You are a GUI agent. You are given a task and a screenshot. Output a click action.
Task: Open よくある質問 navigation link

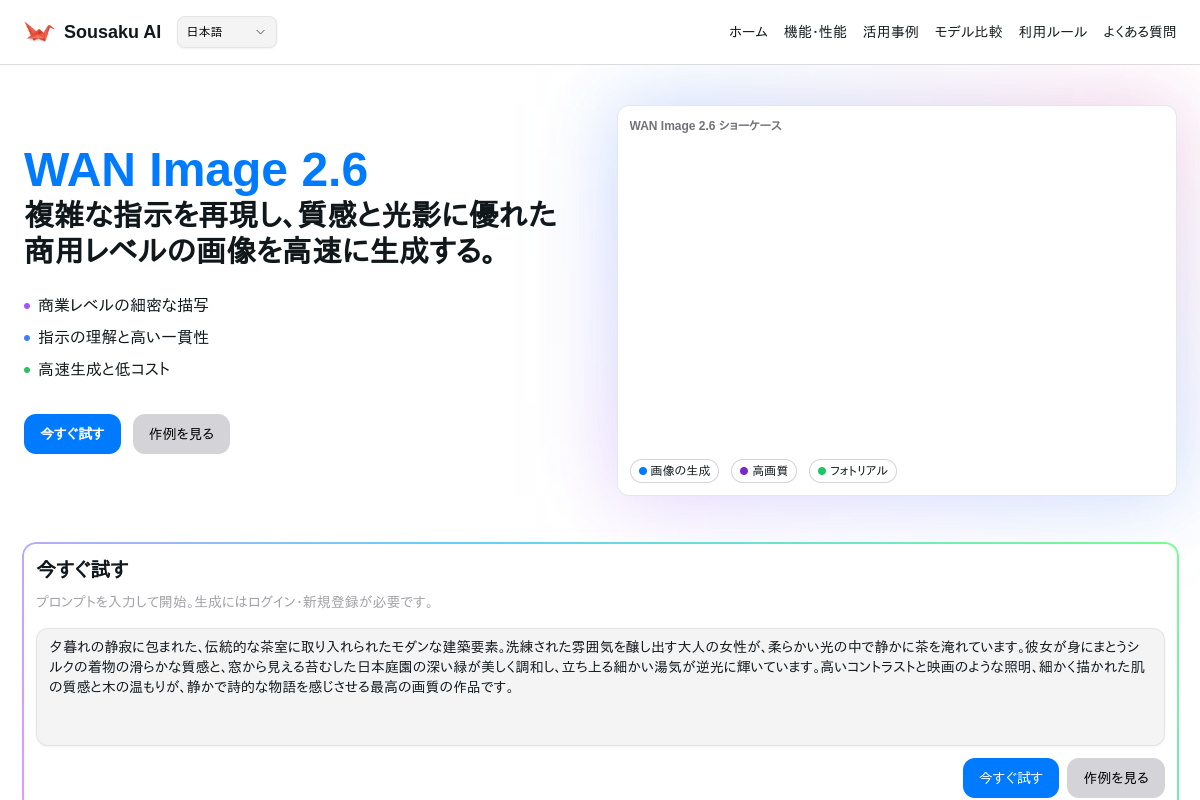point(1139,32)
